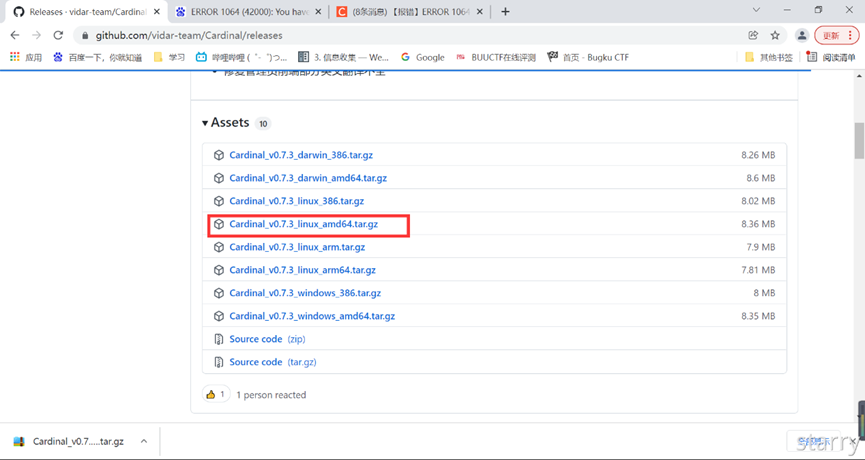Click package icon beside linux_arm64 asset
This screenshot has width=865, height=460.
(219, 270)
